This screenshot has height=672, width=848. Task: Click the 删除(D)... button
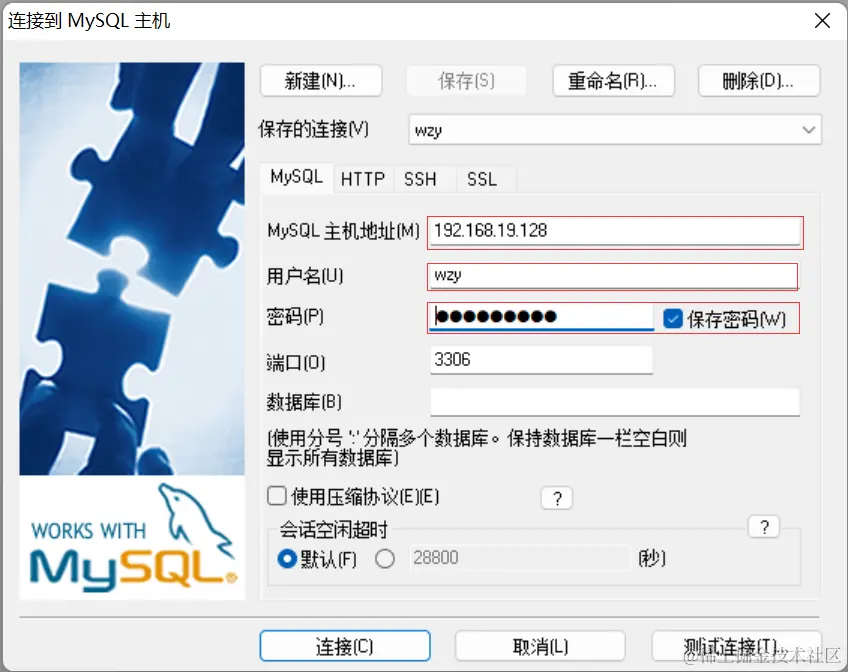point(759,81)
